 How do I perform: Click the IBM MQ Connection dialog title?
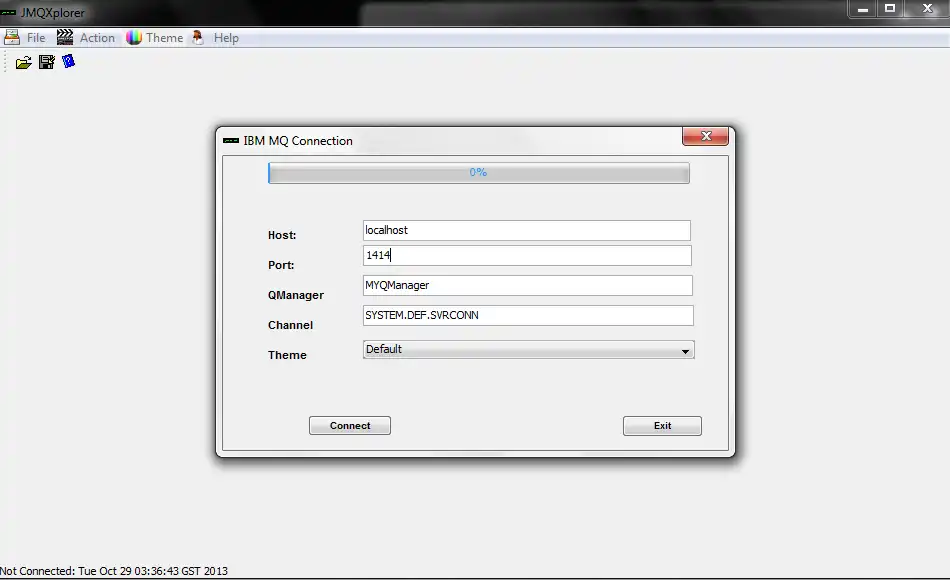tap(298, 141)
